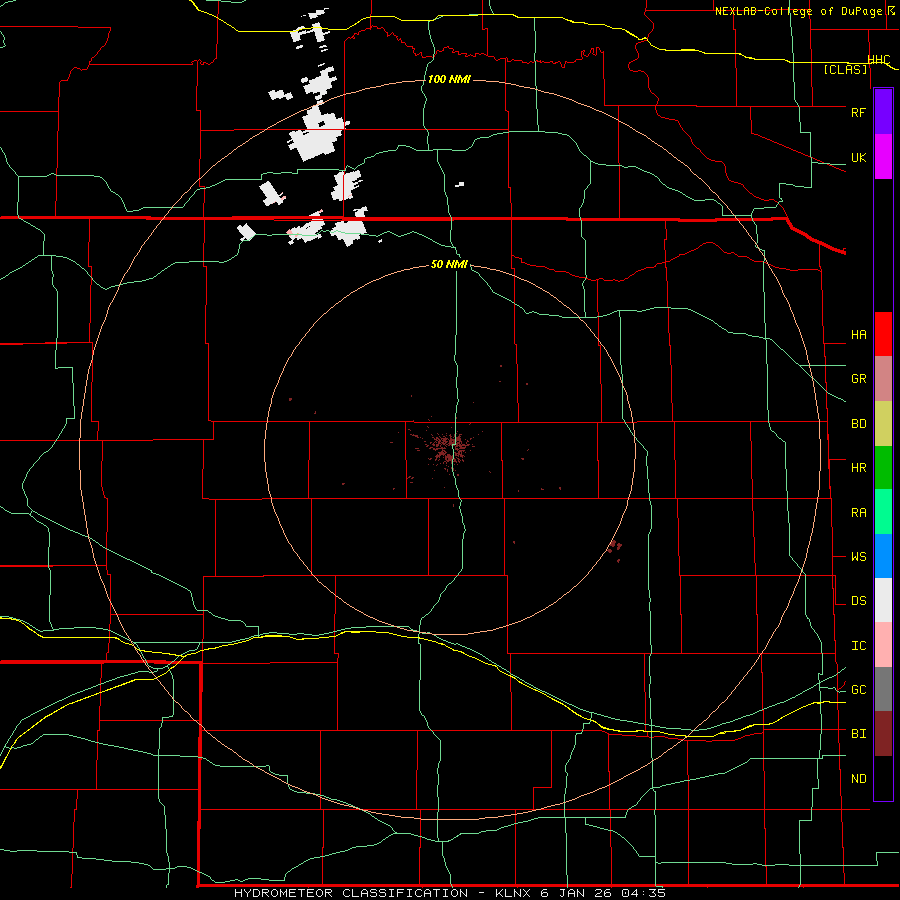Image resolution: width=900 pixels, height=900 pixels.
Task: Select the red HA legend swatch
Action: pos(883,334)
